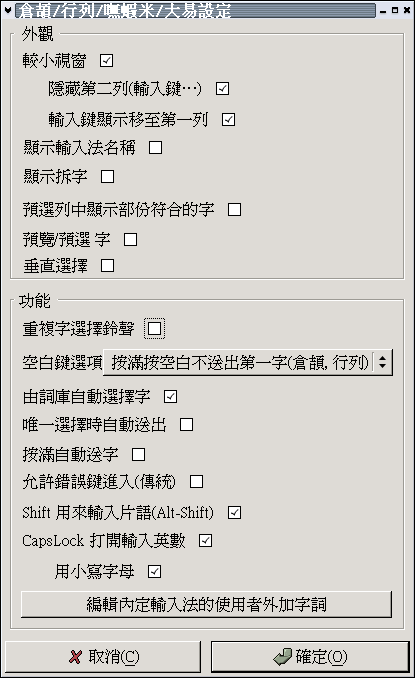This screenshot has width=415, height=678.
Task: Click the 取消(C) button
Action: (103, 657)
